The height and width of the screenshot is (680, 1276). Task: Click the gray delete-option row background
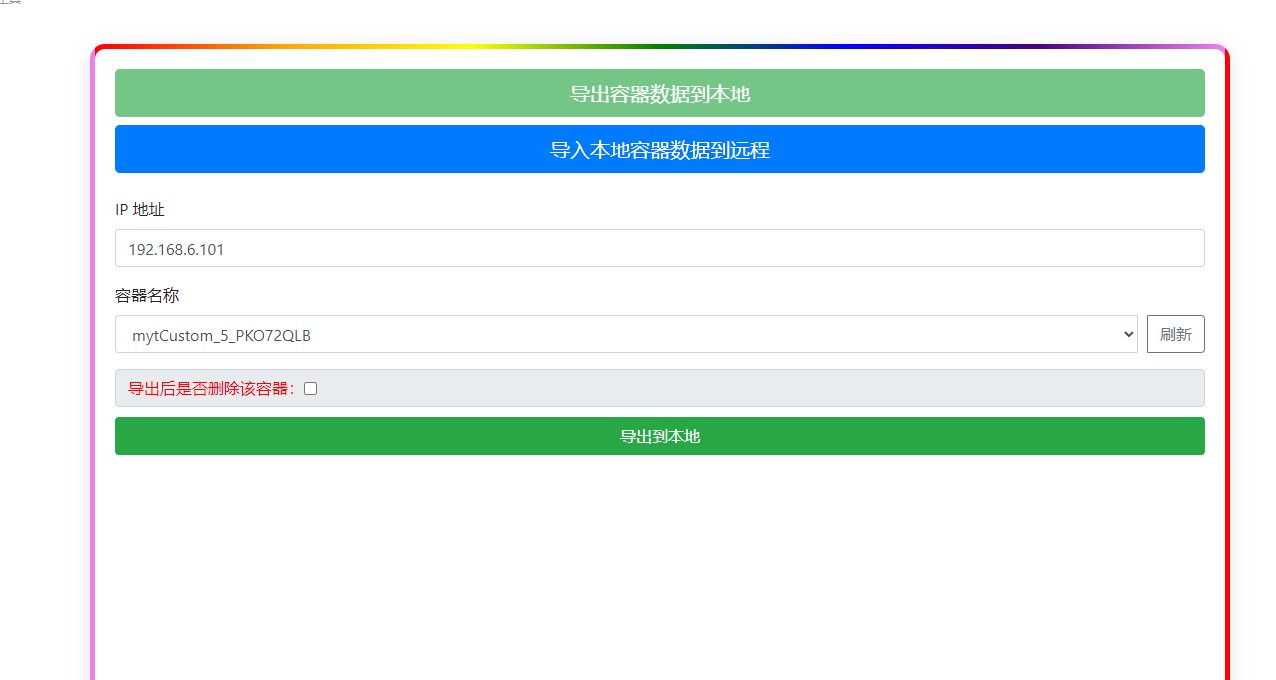[x=760, y=388]
